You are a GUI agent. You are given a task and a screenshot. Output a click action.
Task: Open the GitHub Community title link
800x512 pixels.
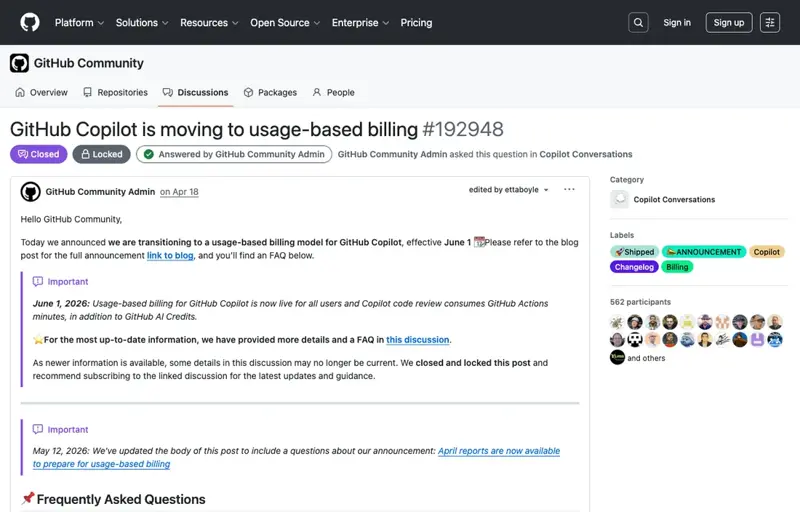pos(89,63)
